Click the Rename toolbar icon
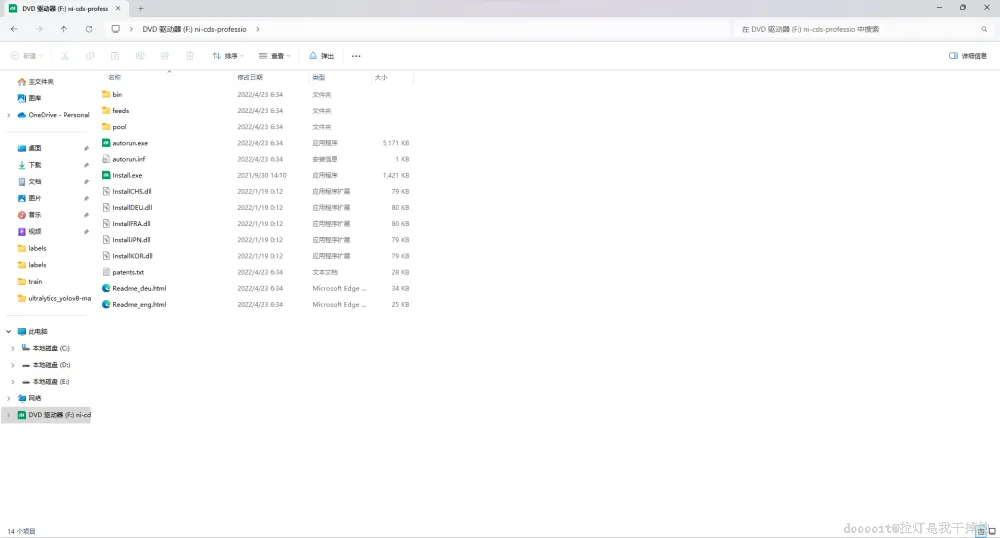The height and width of the screenshot is (538, 1000). 140,56
